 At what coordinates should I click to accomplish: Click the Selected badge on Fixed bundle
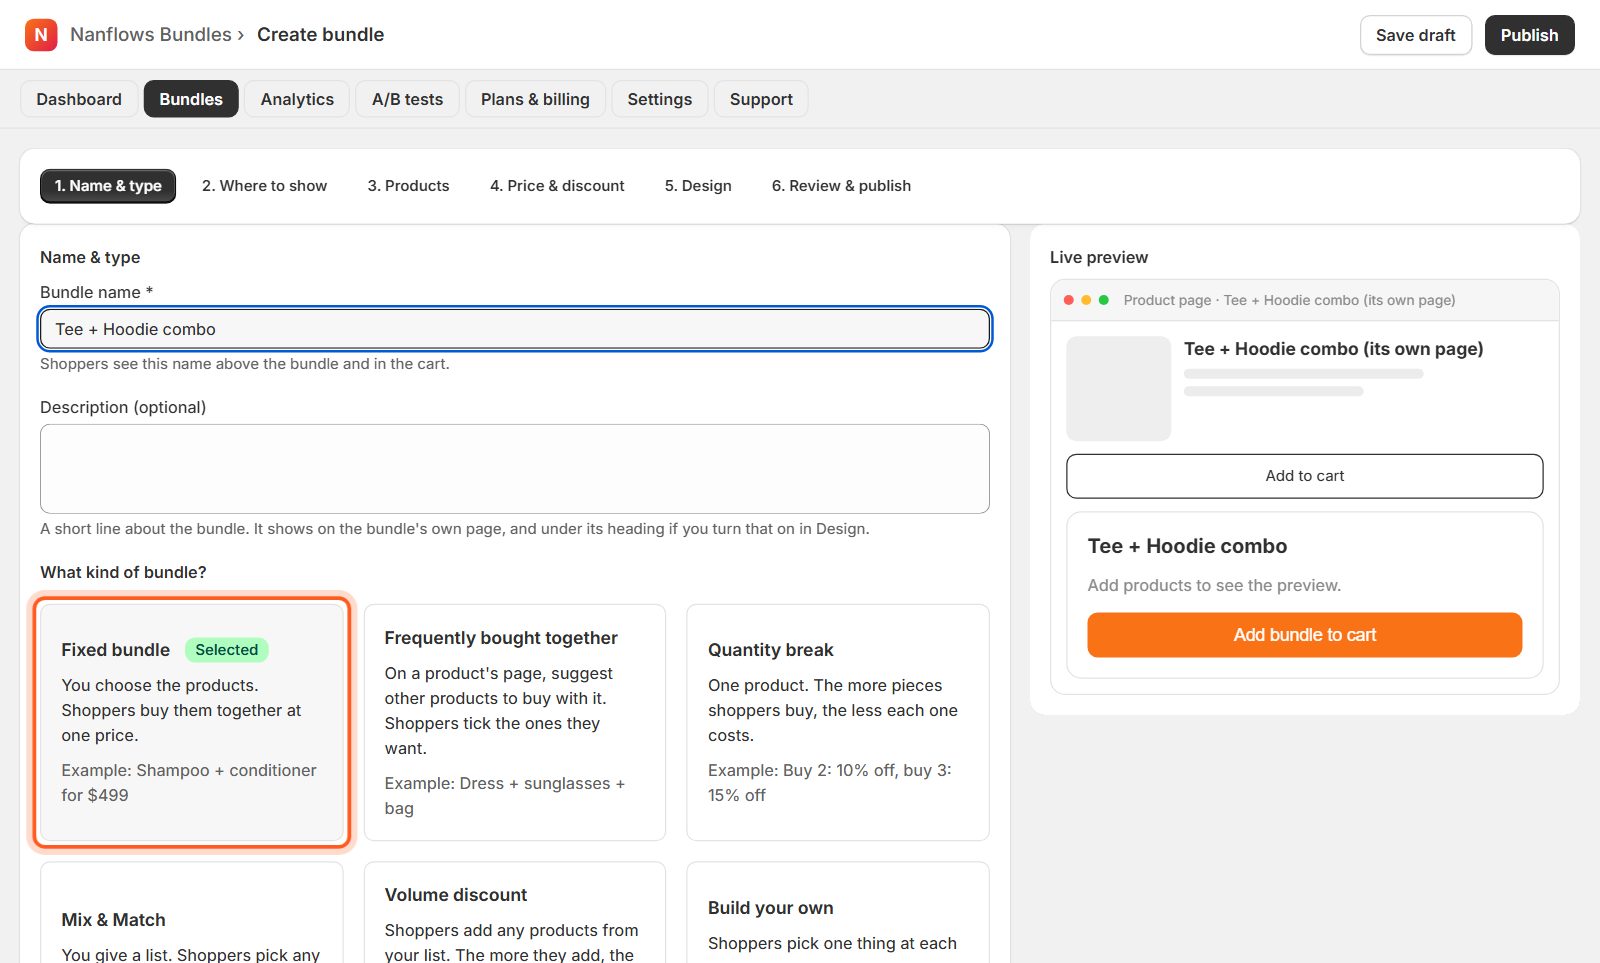pos(226,650)
